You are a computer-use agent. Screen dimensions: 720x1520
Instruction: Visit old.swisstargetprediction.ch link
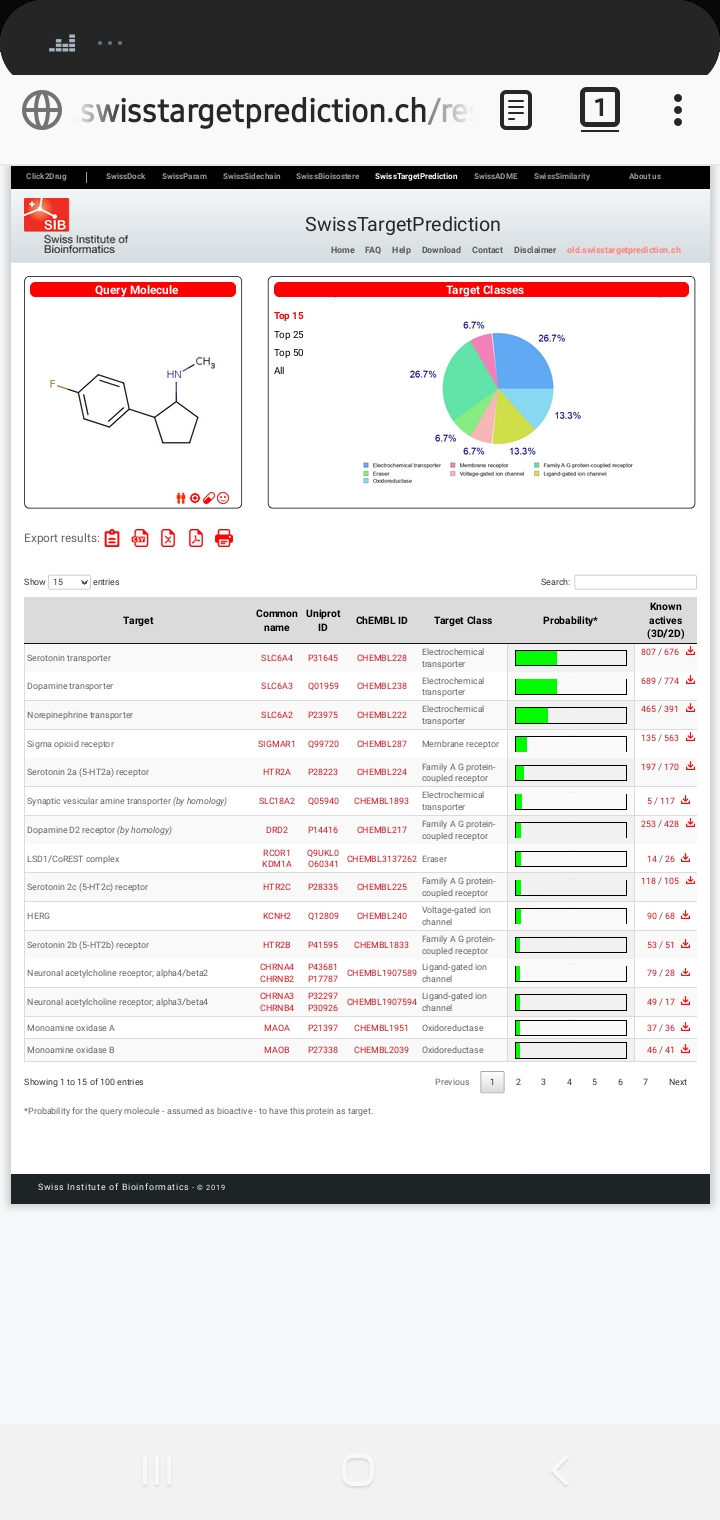tap(624, 250)
